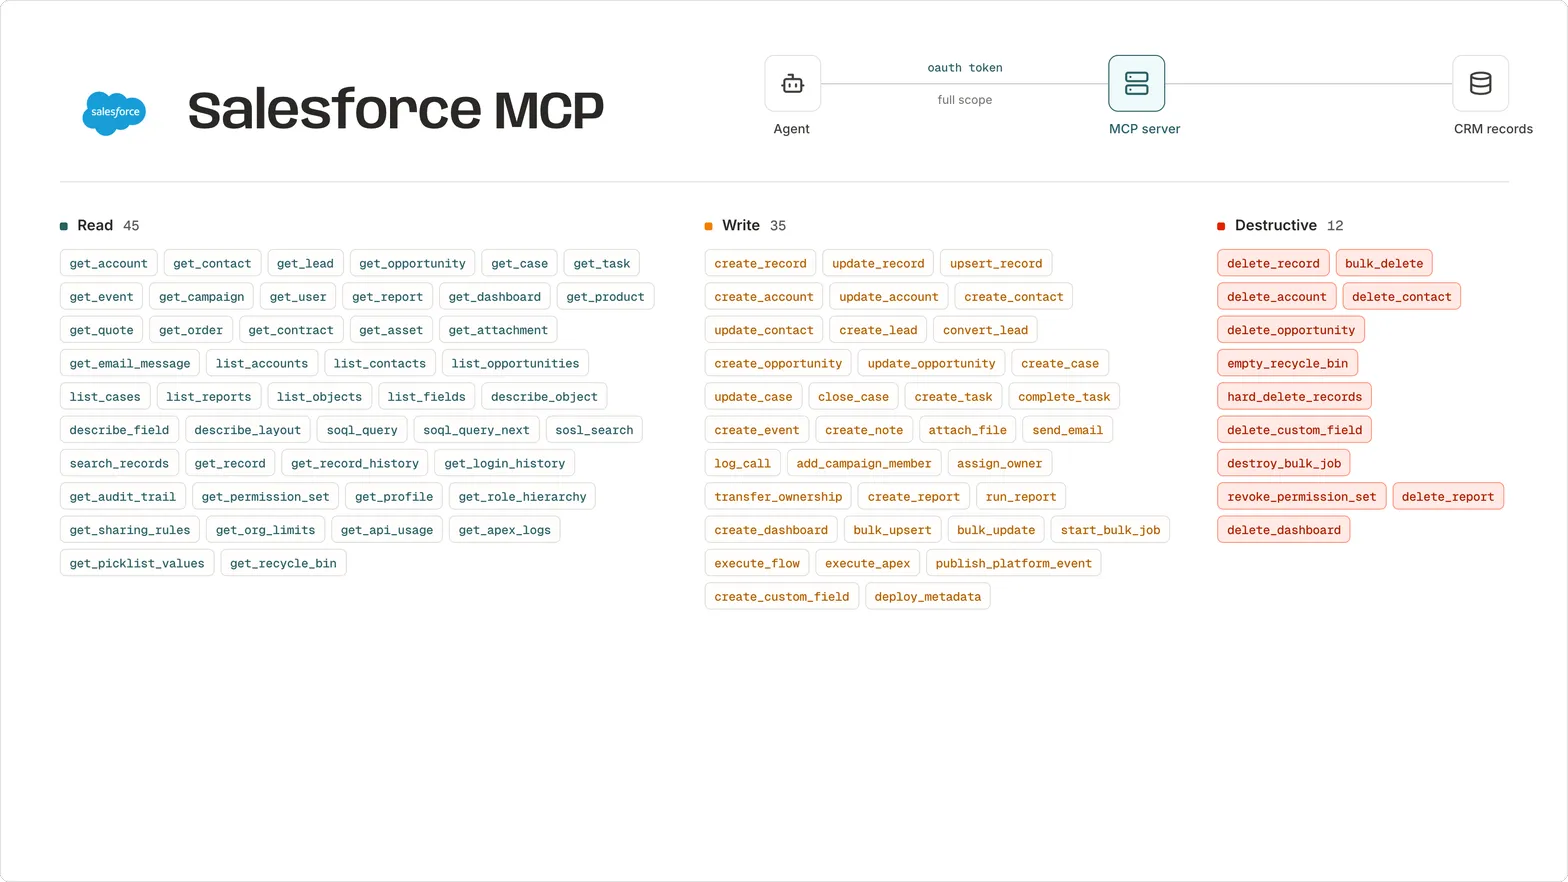Click the send_email chip

click(1068, 430)
